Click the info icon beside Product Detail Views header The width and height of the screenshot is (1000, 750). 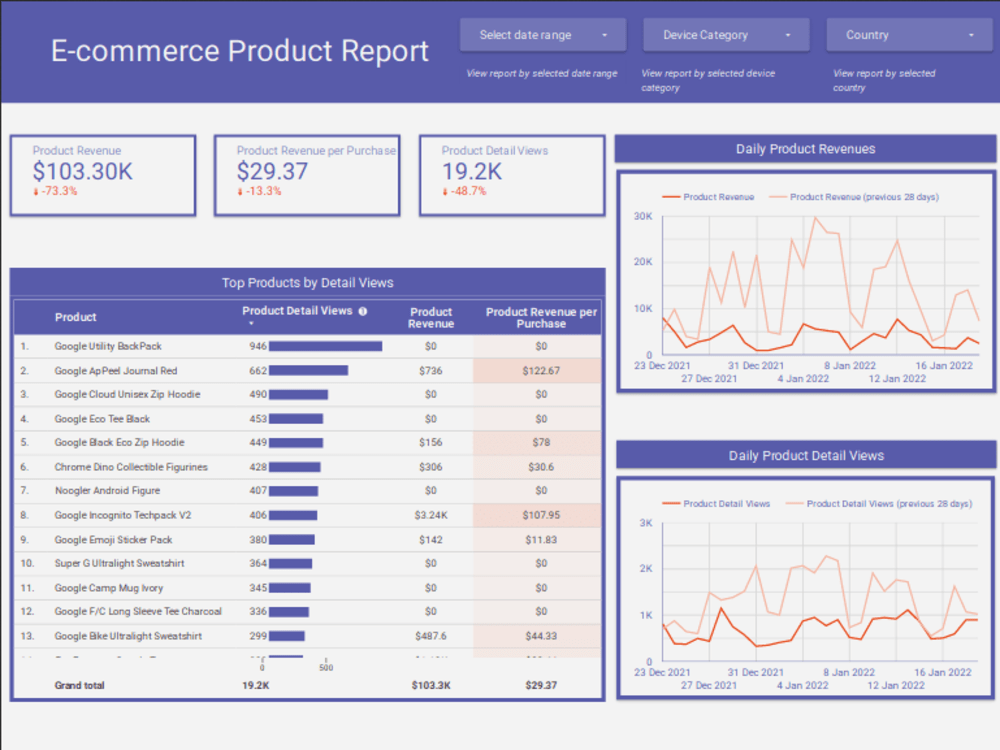click(x=362, y=311)
